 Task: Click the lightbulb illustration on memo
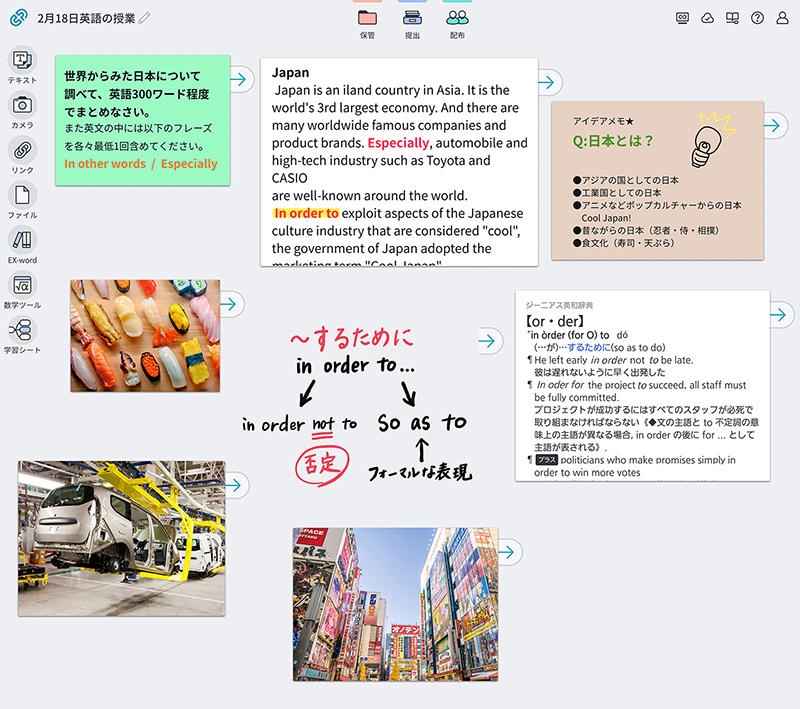pos(713,140)
